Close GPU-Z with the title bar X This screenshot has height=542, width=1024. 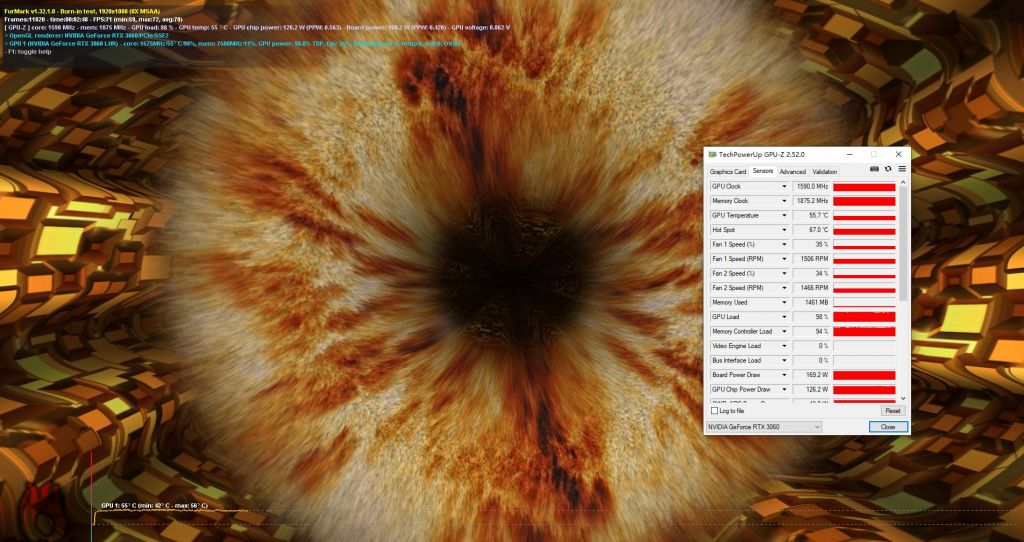[898, 154]
